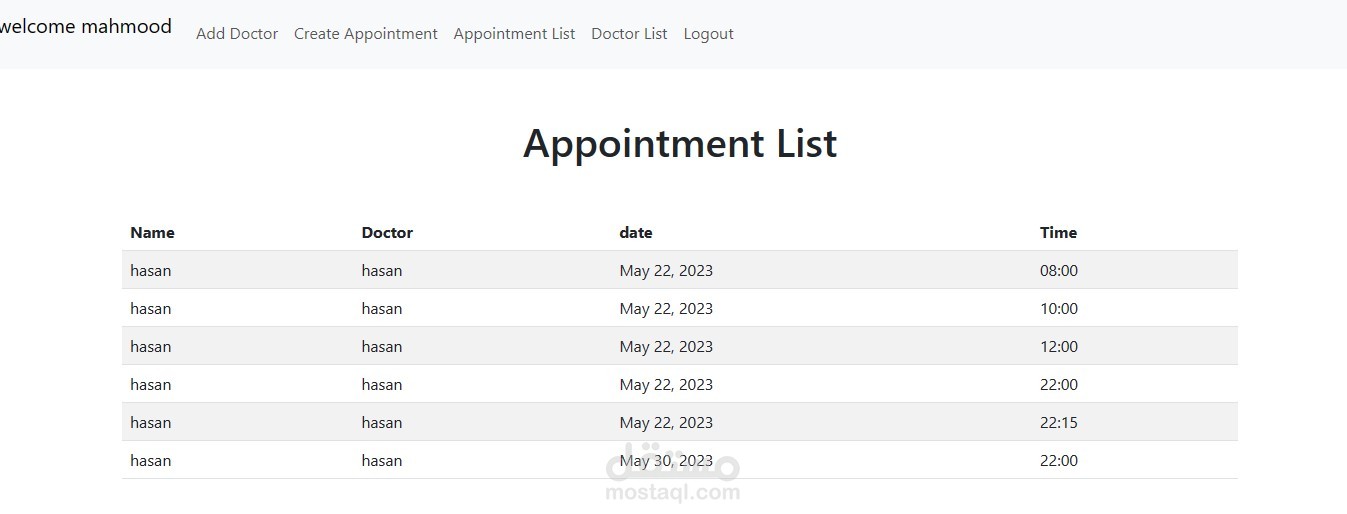Click the Appointment List page heading
Viewport: 1347px width, 514px height.
679,143
